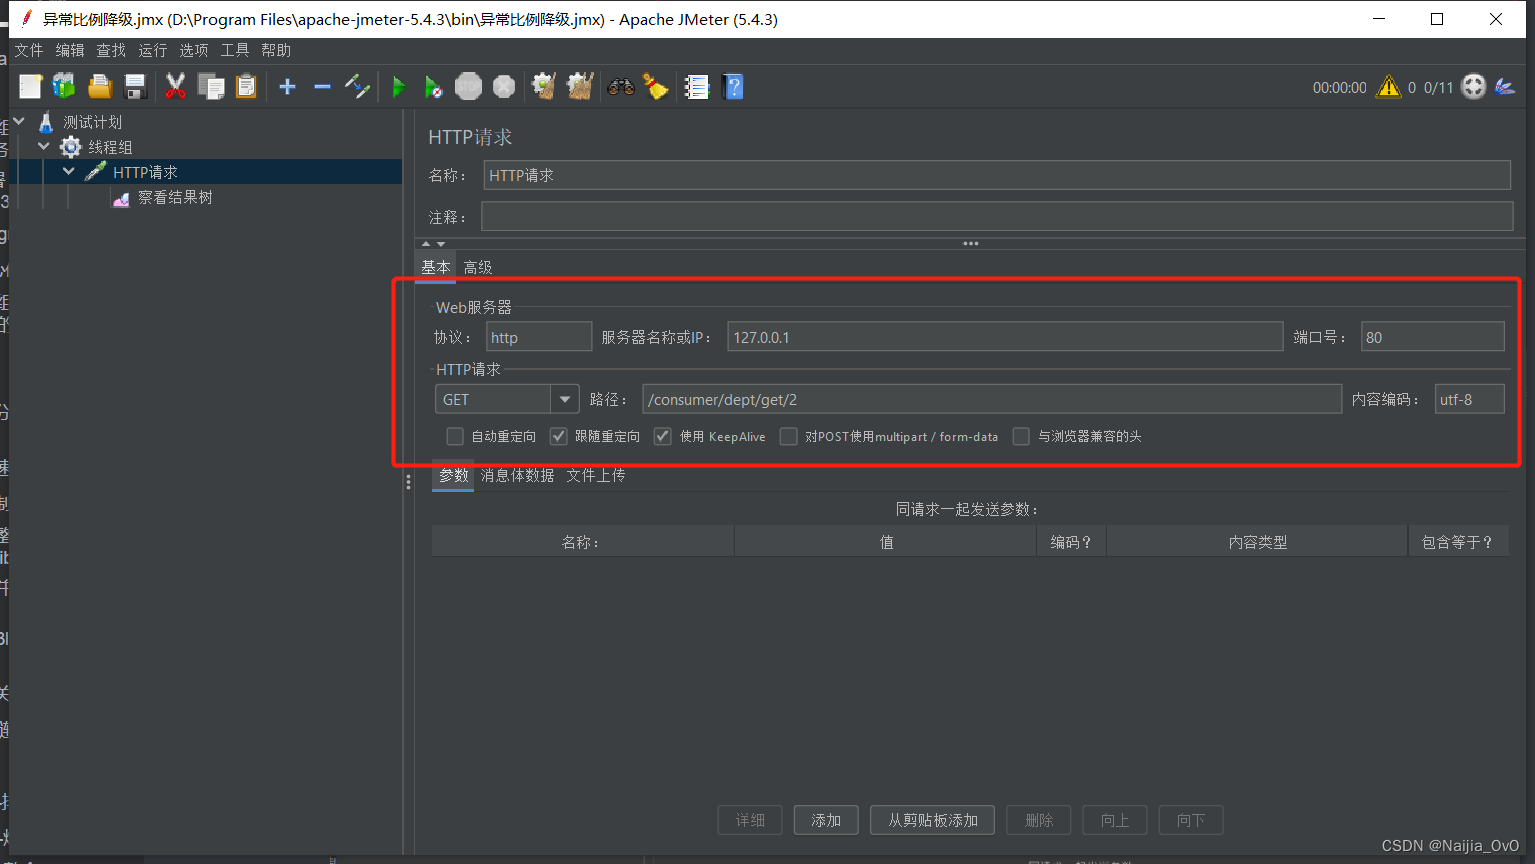Click the 协议 field showing http
The height and width of the screenshot is (864, 1535).
539,337
